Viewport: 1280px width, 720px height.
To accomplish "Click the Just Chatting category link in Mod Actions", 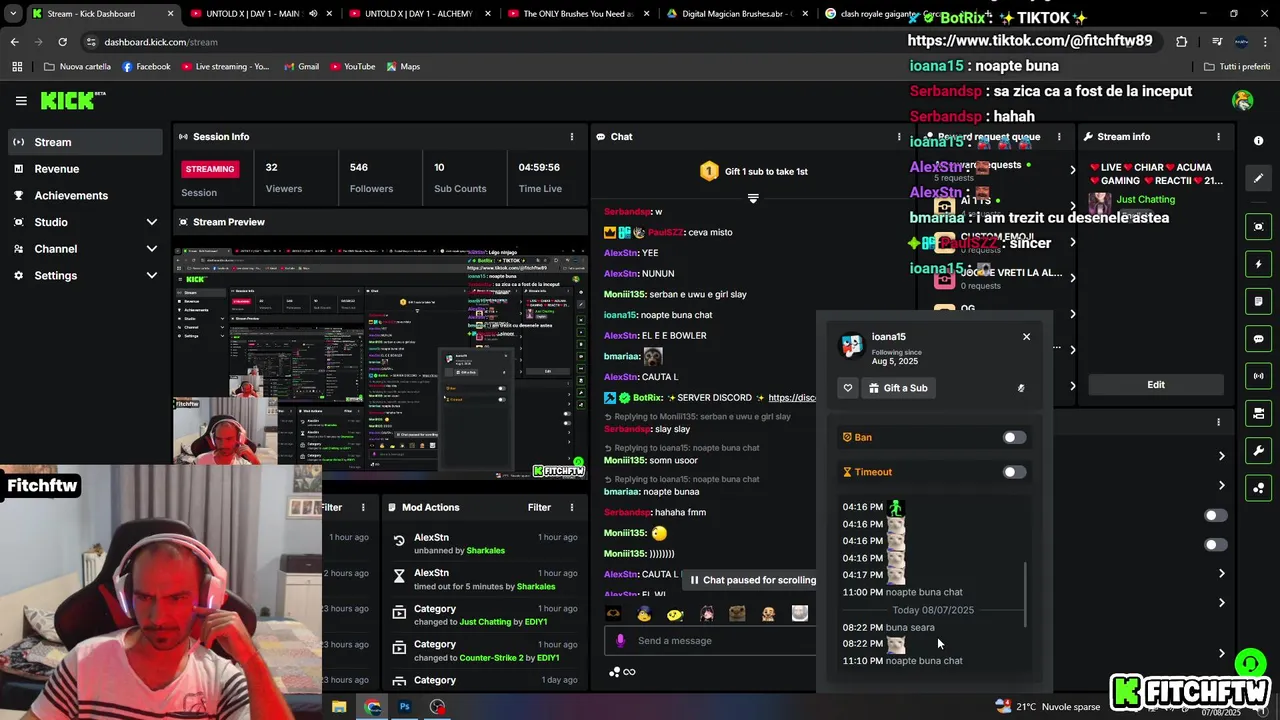I will point(485,622).
